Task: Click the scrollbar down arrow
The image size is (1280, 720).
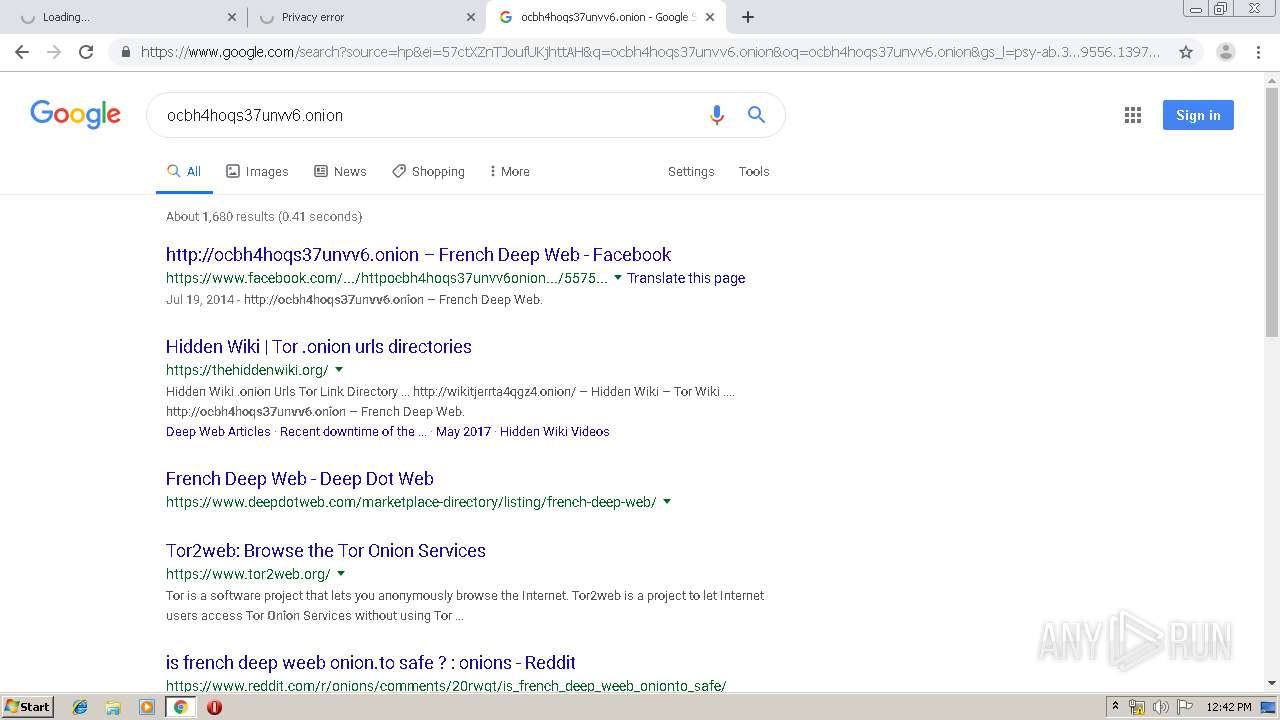Action: coord(1272,683)
